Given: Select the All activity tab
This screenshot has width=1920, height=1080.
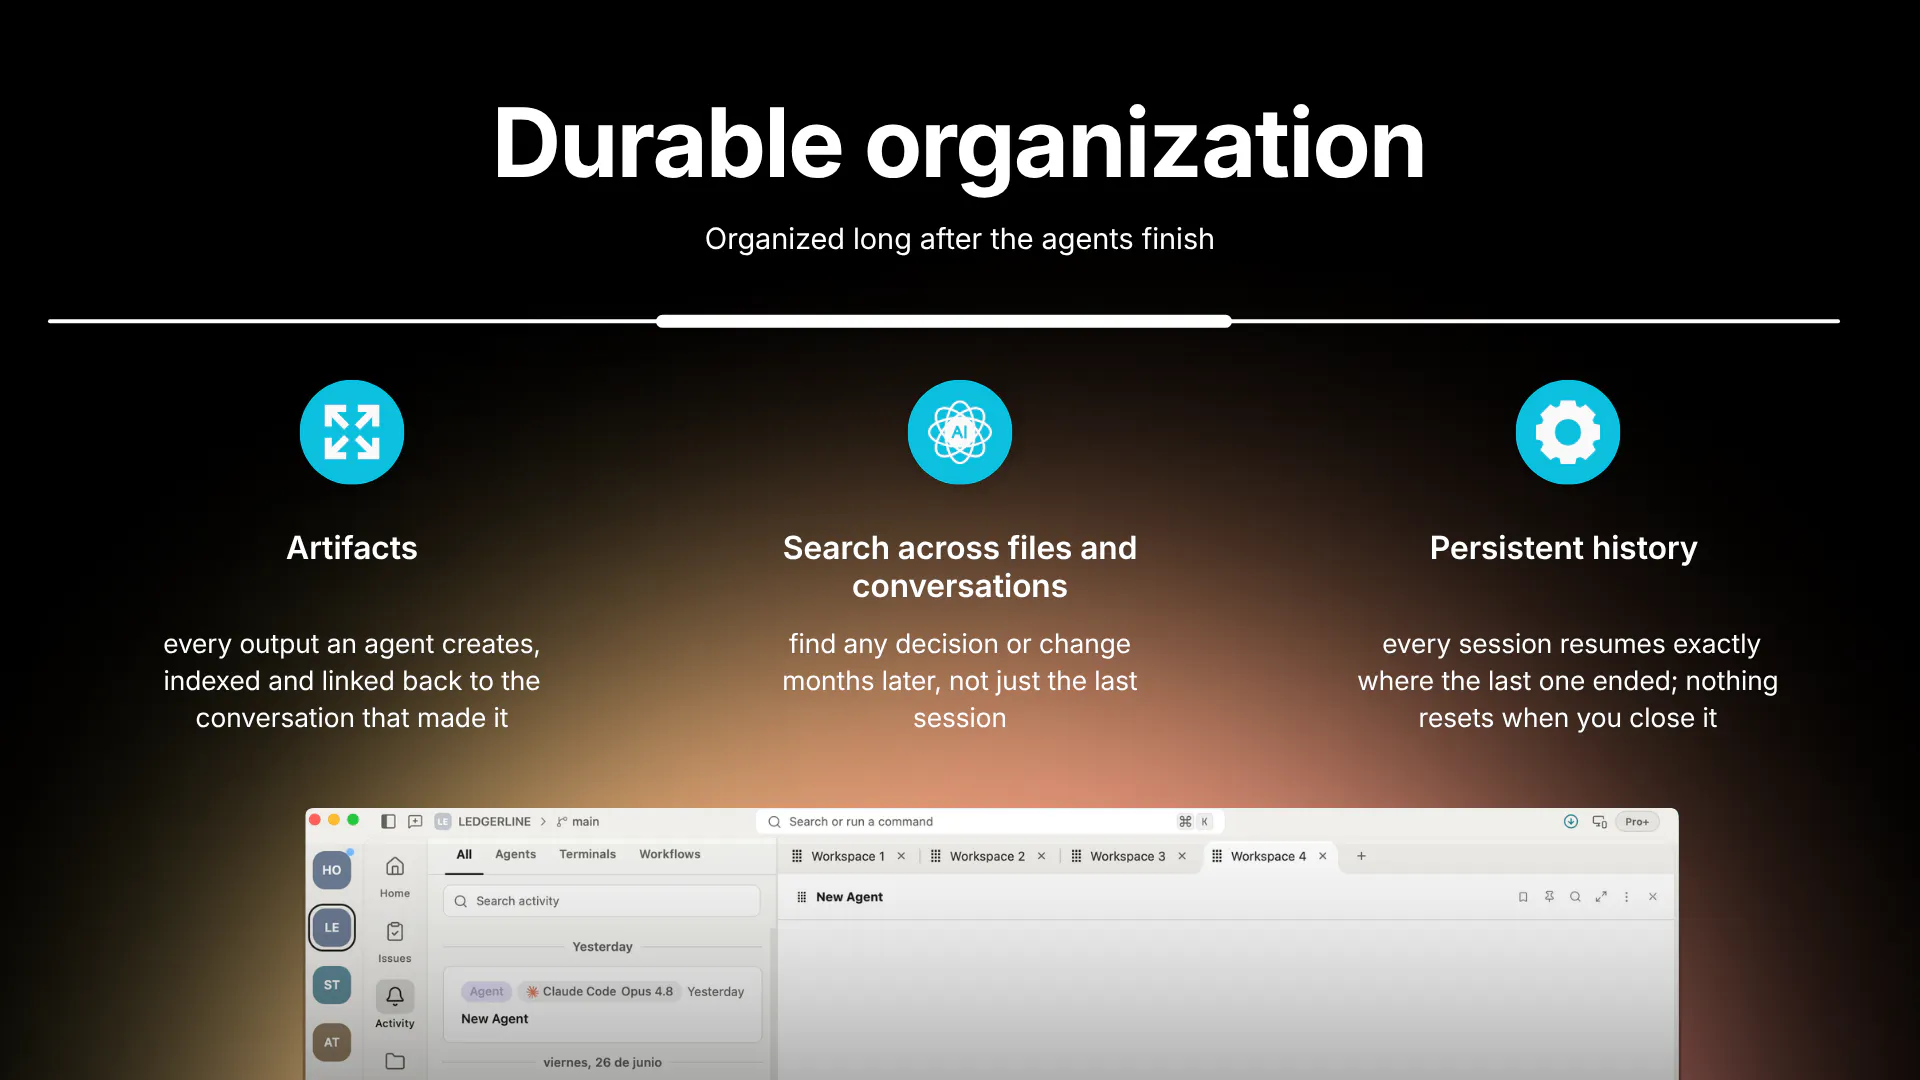Looking at the screenshot, I should tap(464, 854).
